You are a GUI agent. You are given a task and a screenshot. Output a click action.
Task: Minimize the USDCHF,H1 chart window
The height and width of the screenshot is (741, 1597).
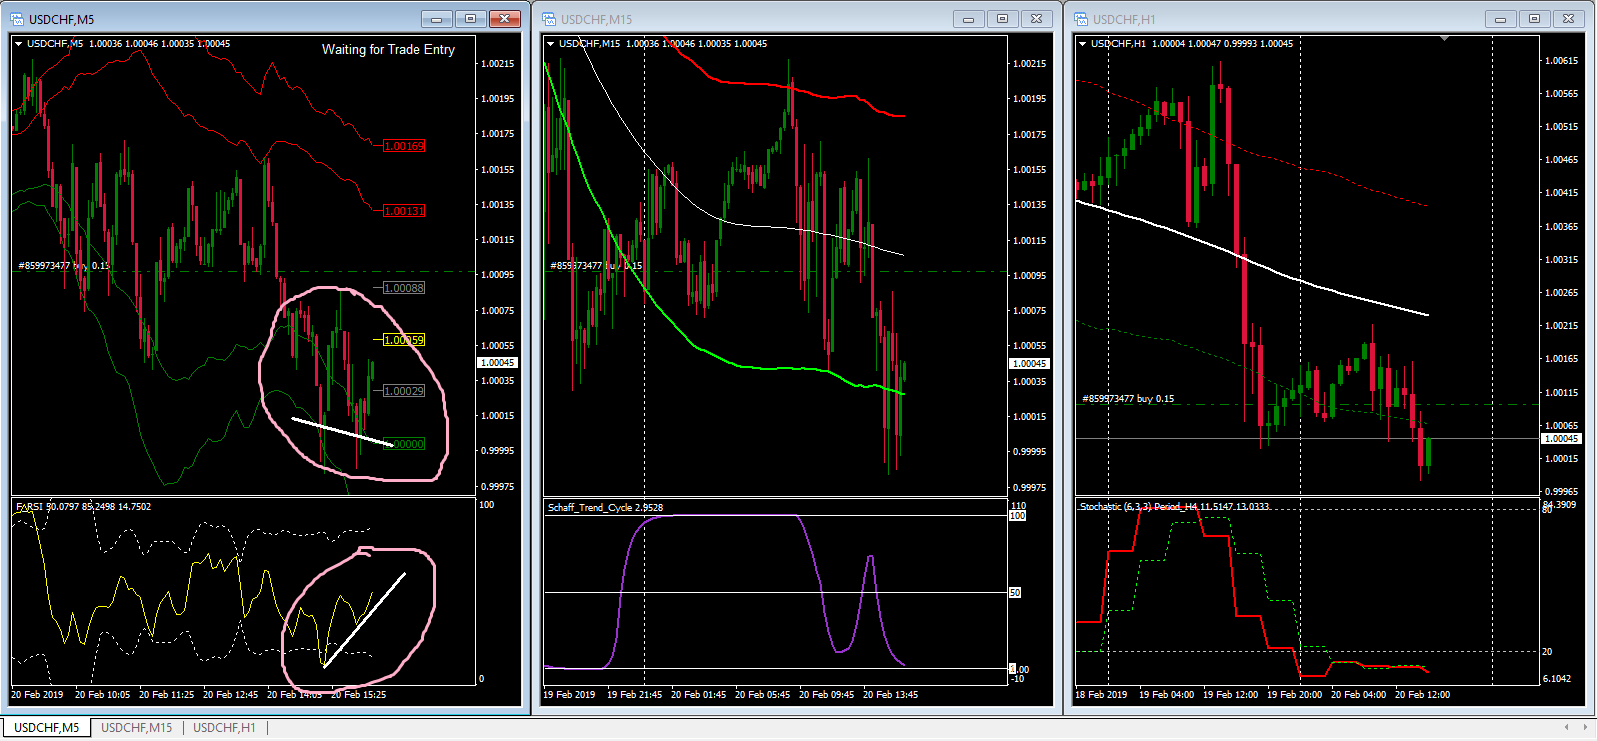pyautogui.click(x=1500, y=19)
